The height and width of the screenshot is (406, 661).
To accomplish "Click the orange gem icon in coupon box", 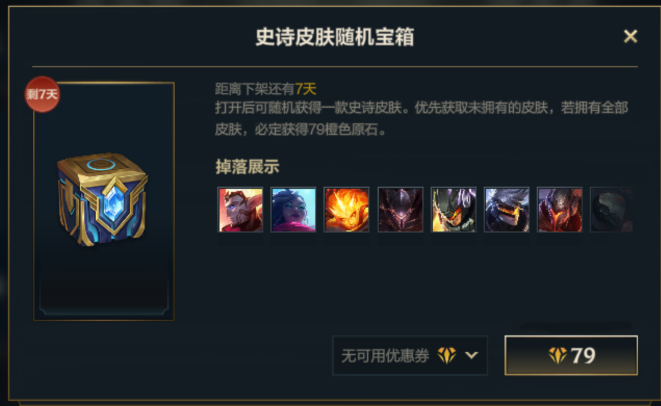I will (x=447, y=355).
